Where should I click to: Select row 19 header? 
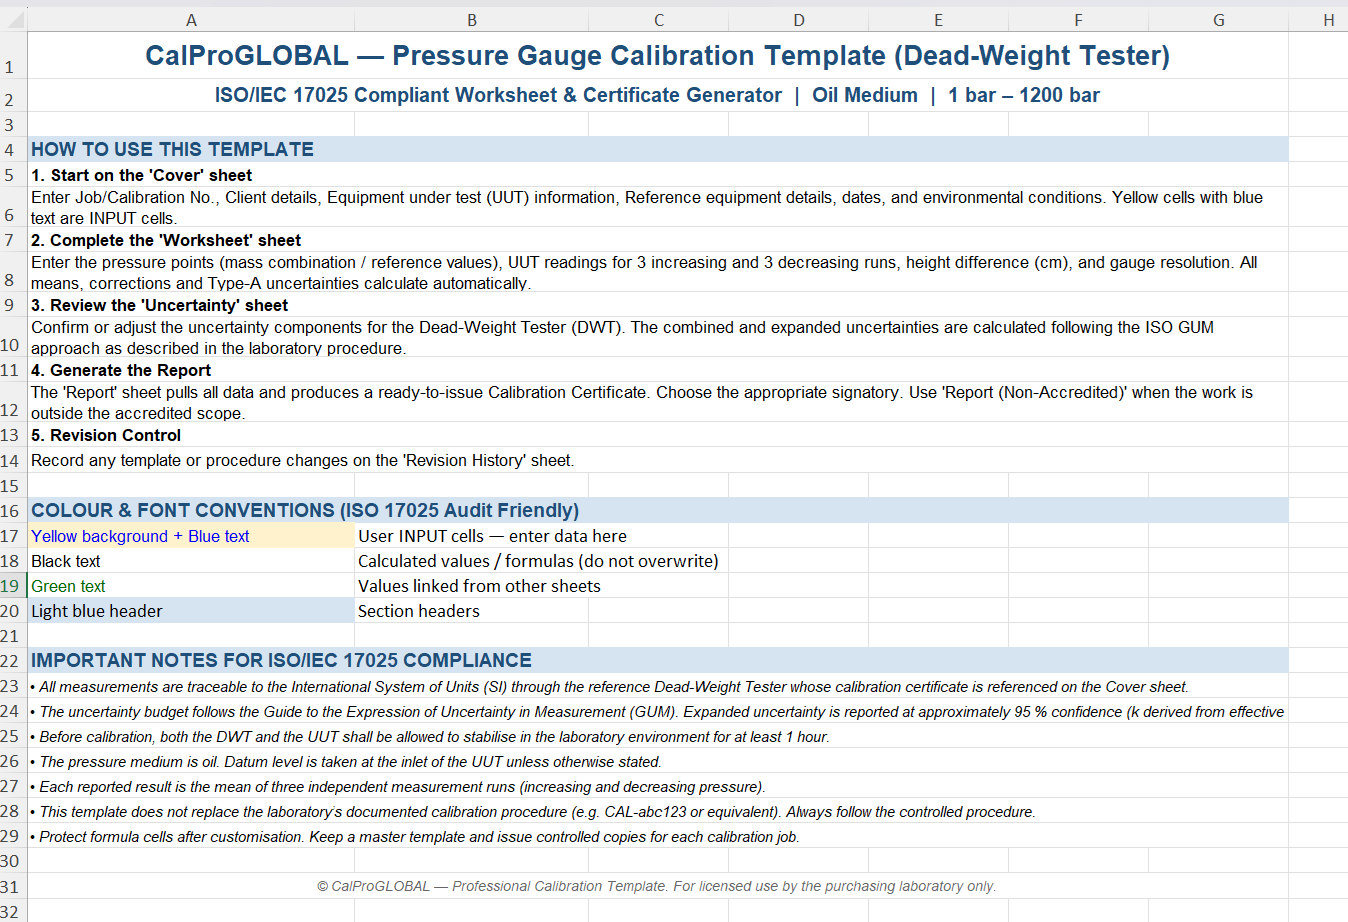13,586
